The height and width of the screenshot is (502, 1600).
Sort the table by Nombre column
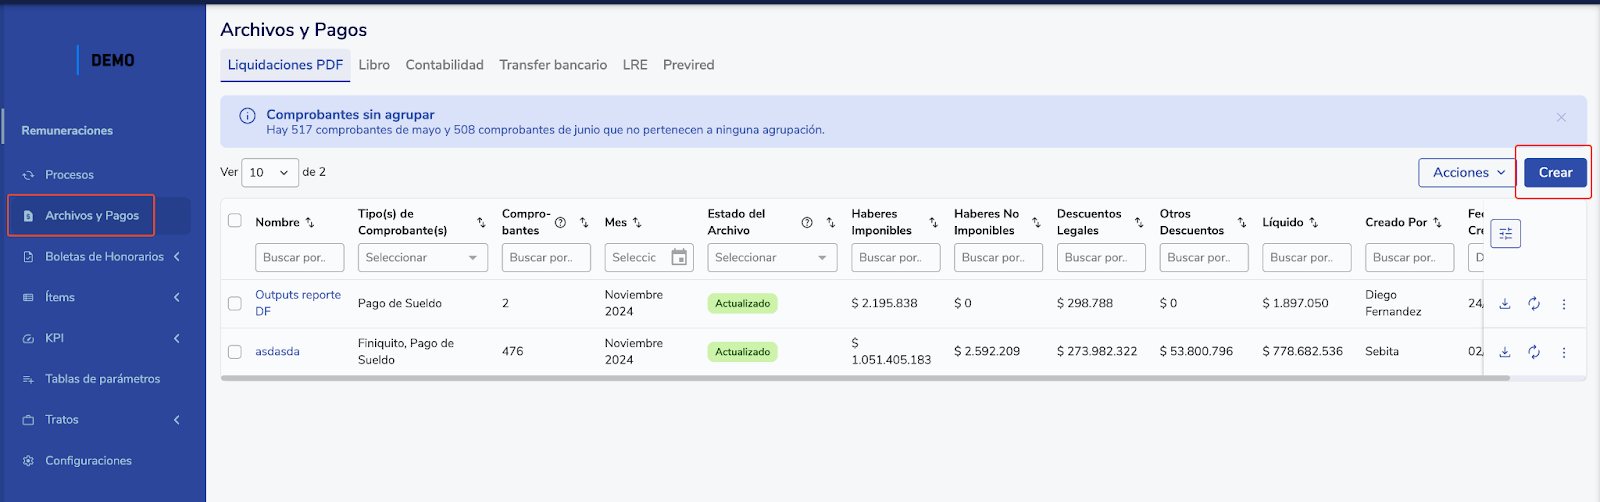click(310, 223)
